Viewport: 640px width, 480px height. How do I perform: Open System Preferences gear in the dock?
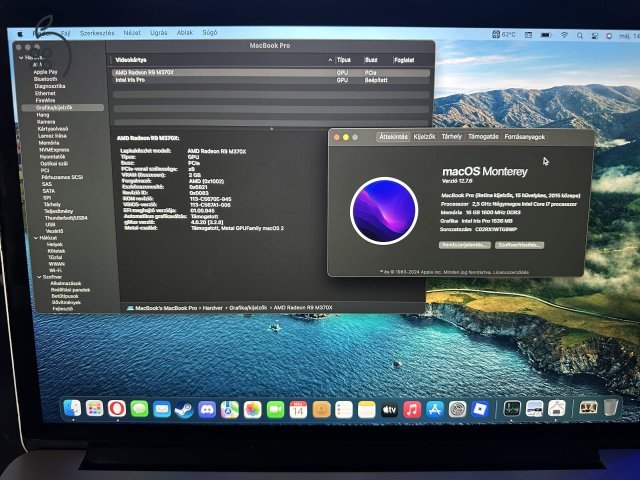[458, 409]
